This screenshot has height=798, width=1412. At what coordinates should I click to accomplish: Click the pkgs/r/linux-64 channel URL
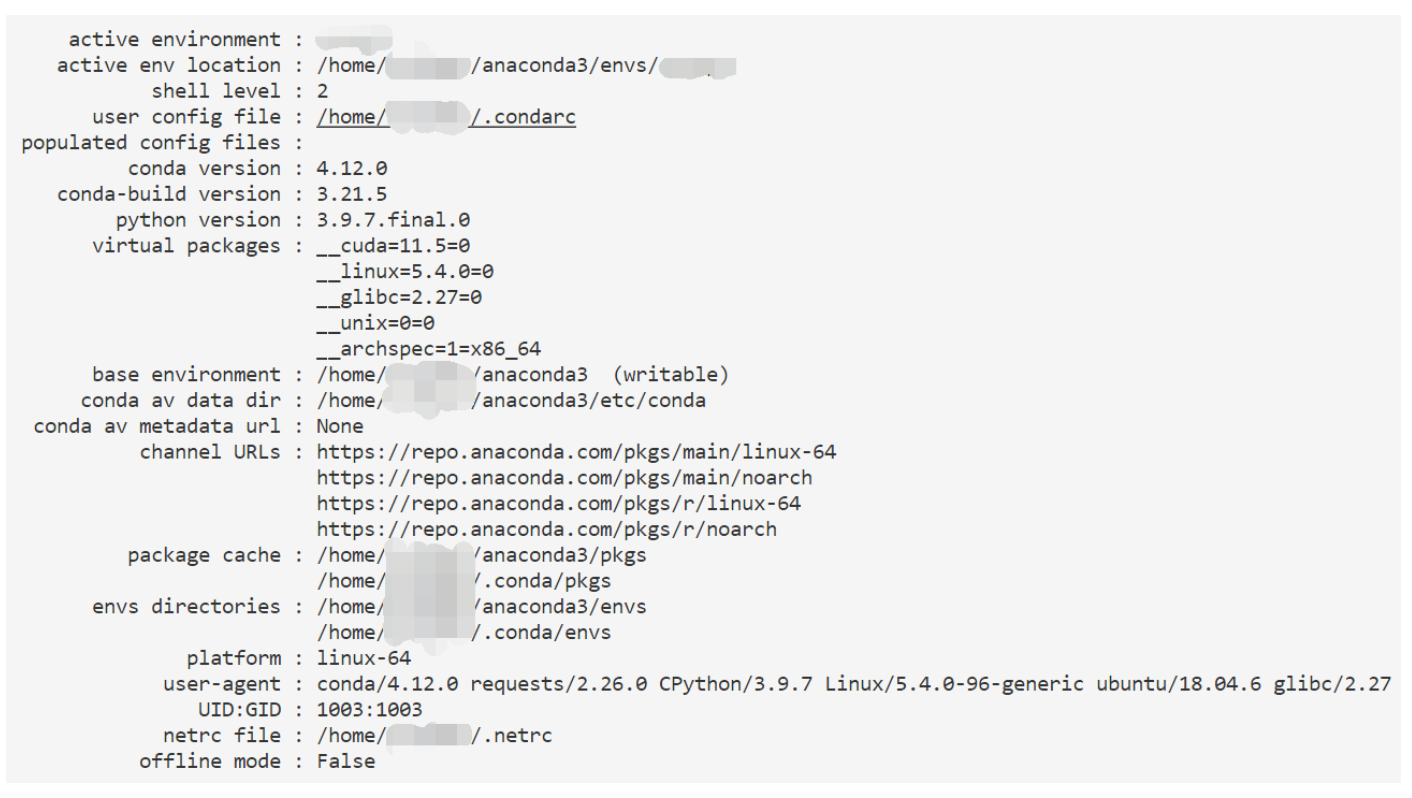tap(558, 504)
